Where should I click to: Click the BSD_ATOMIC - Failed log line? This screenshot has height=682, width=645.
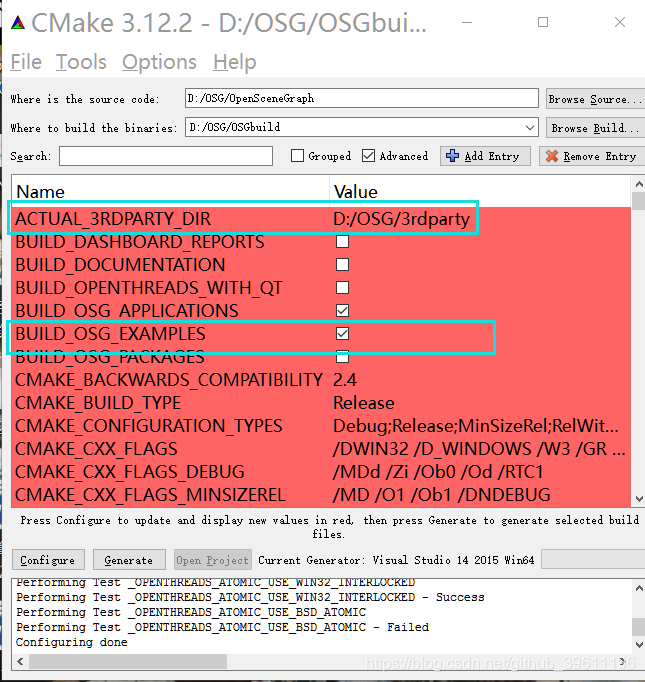(x=223, y=627)
